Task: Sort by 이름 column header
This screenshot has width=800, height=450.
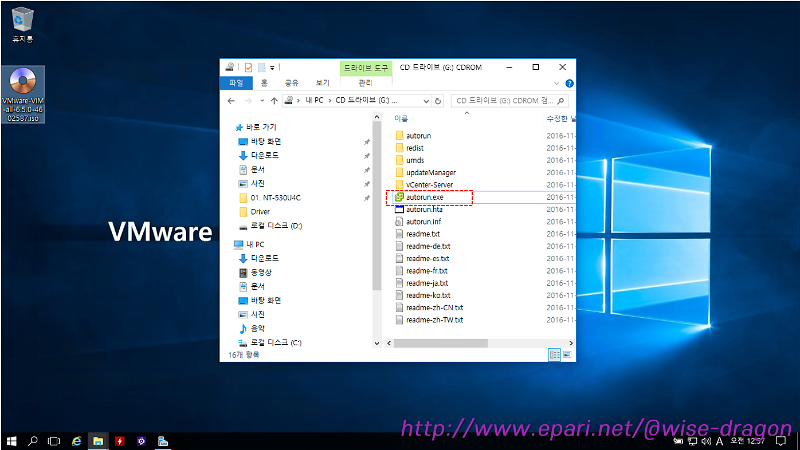Action: tap(401, 118)
